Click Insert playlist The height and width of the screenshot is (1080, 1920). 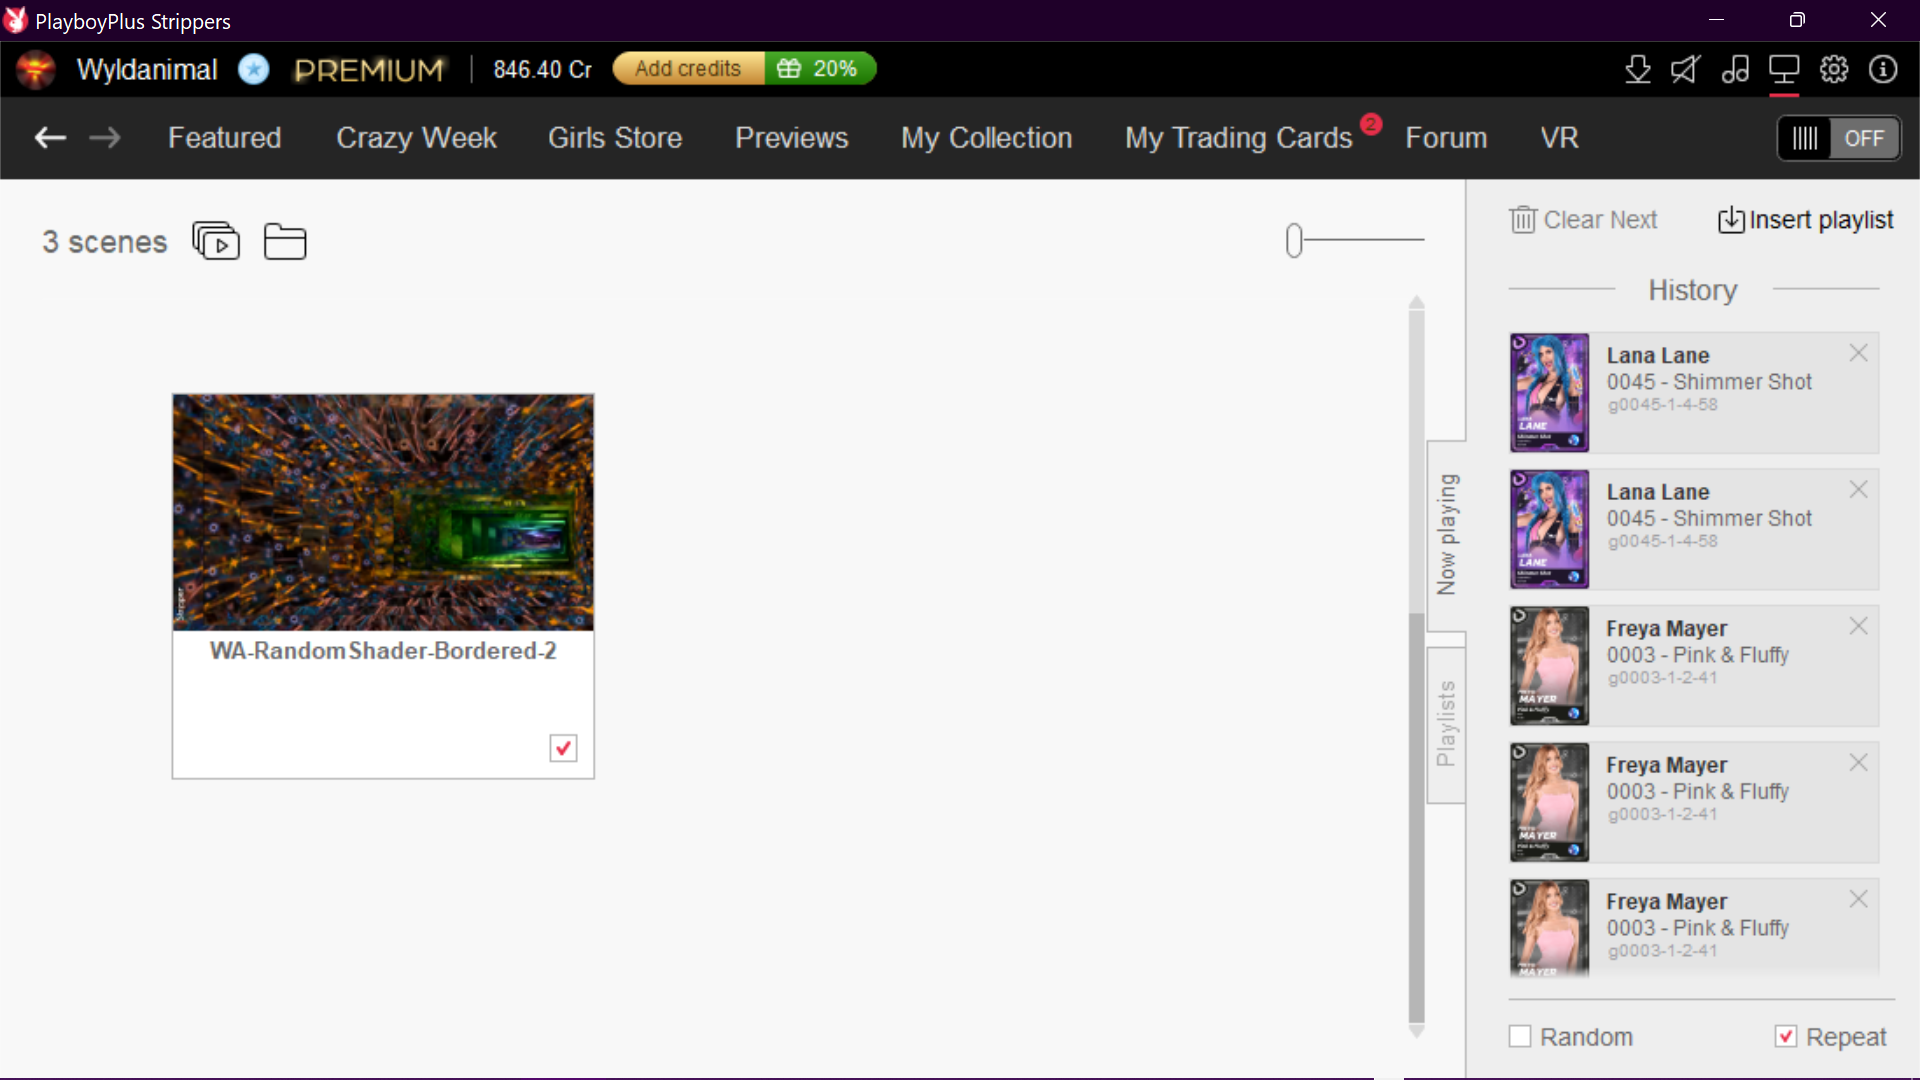point(1806,220)
